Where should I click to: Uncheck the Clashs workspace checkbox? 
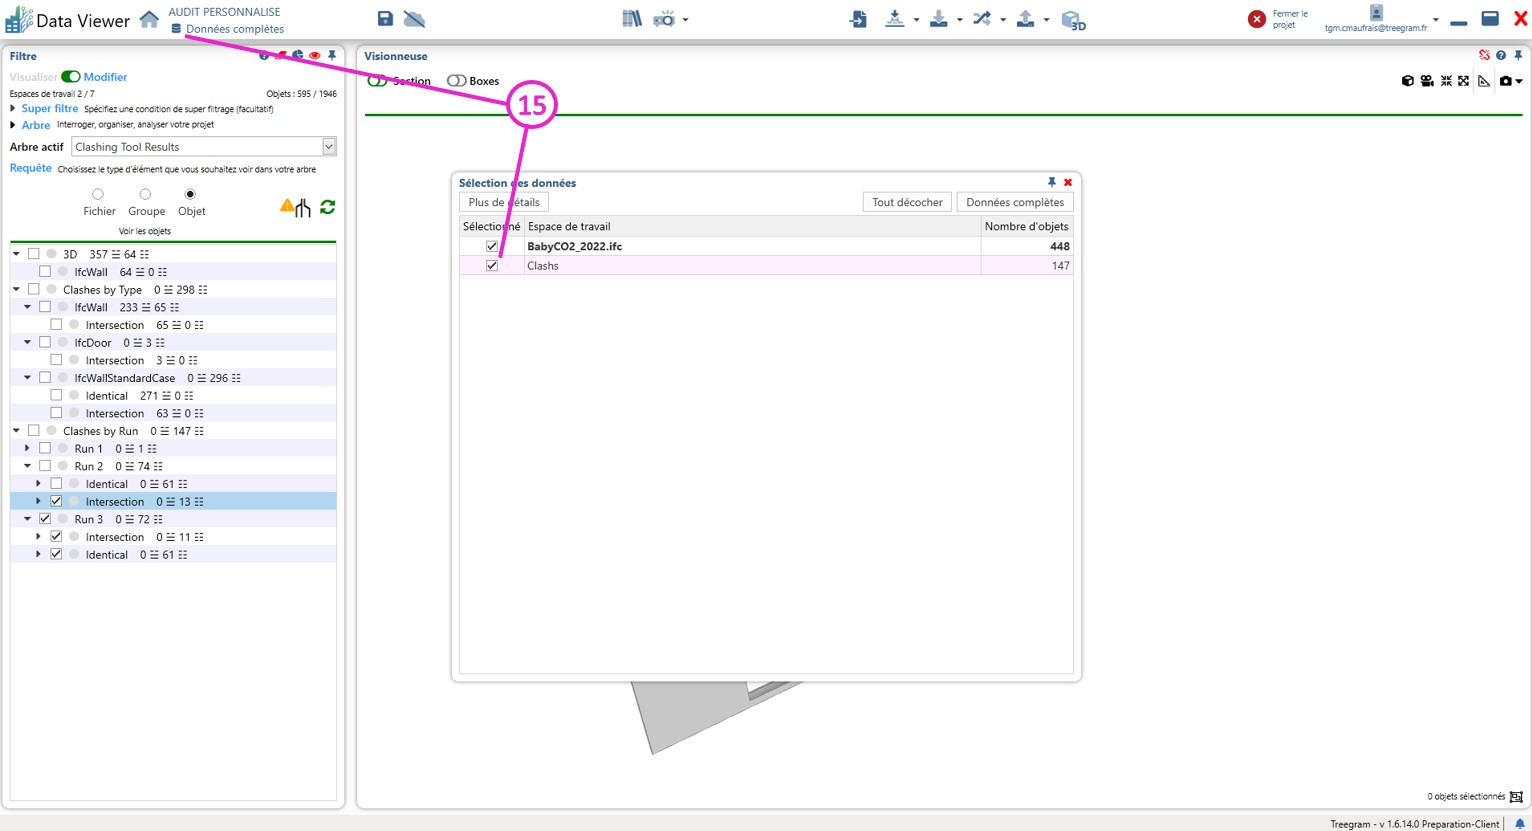click(x=492, y=266)
